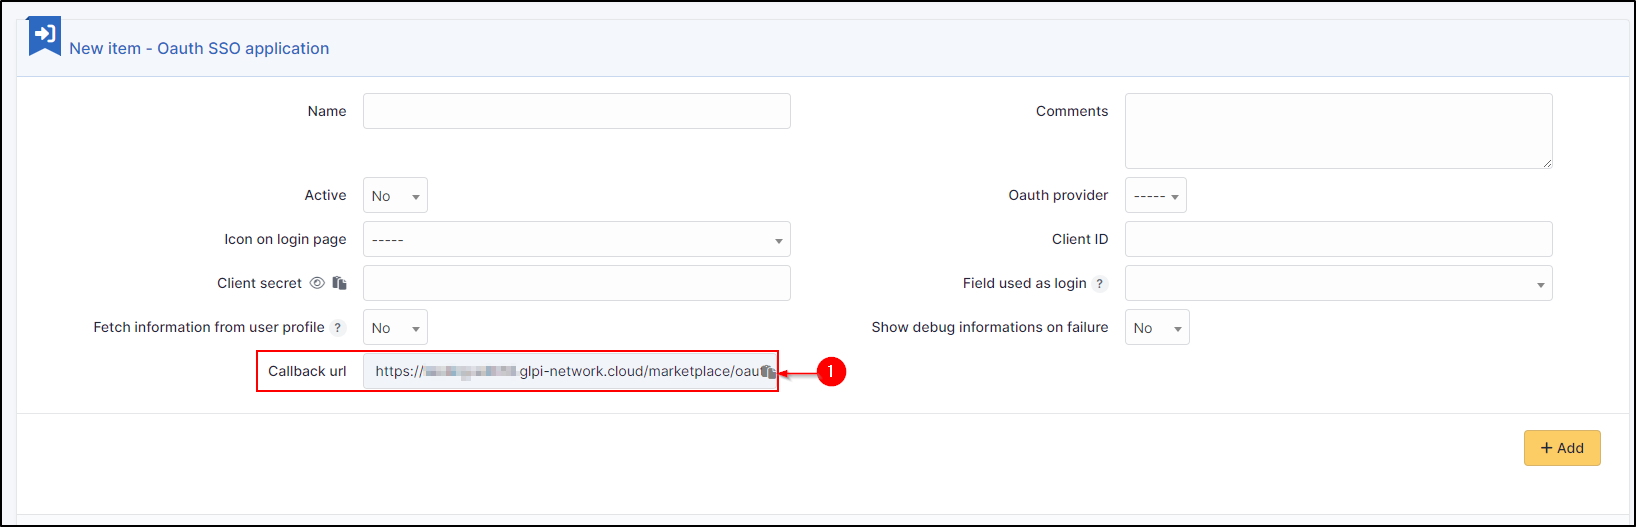
Task: Open the Active dropdown
Action: (x=395, y=196)
